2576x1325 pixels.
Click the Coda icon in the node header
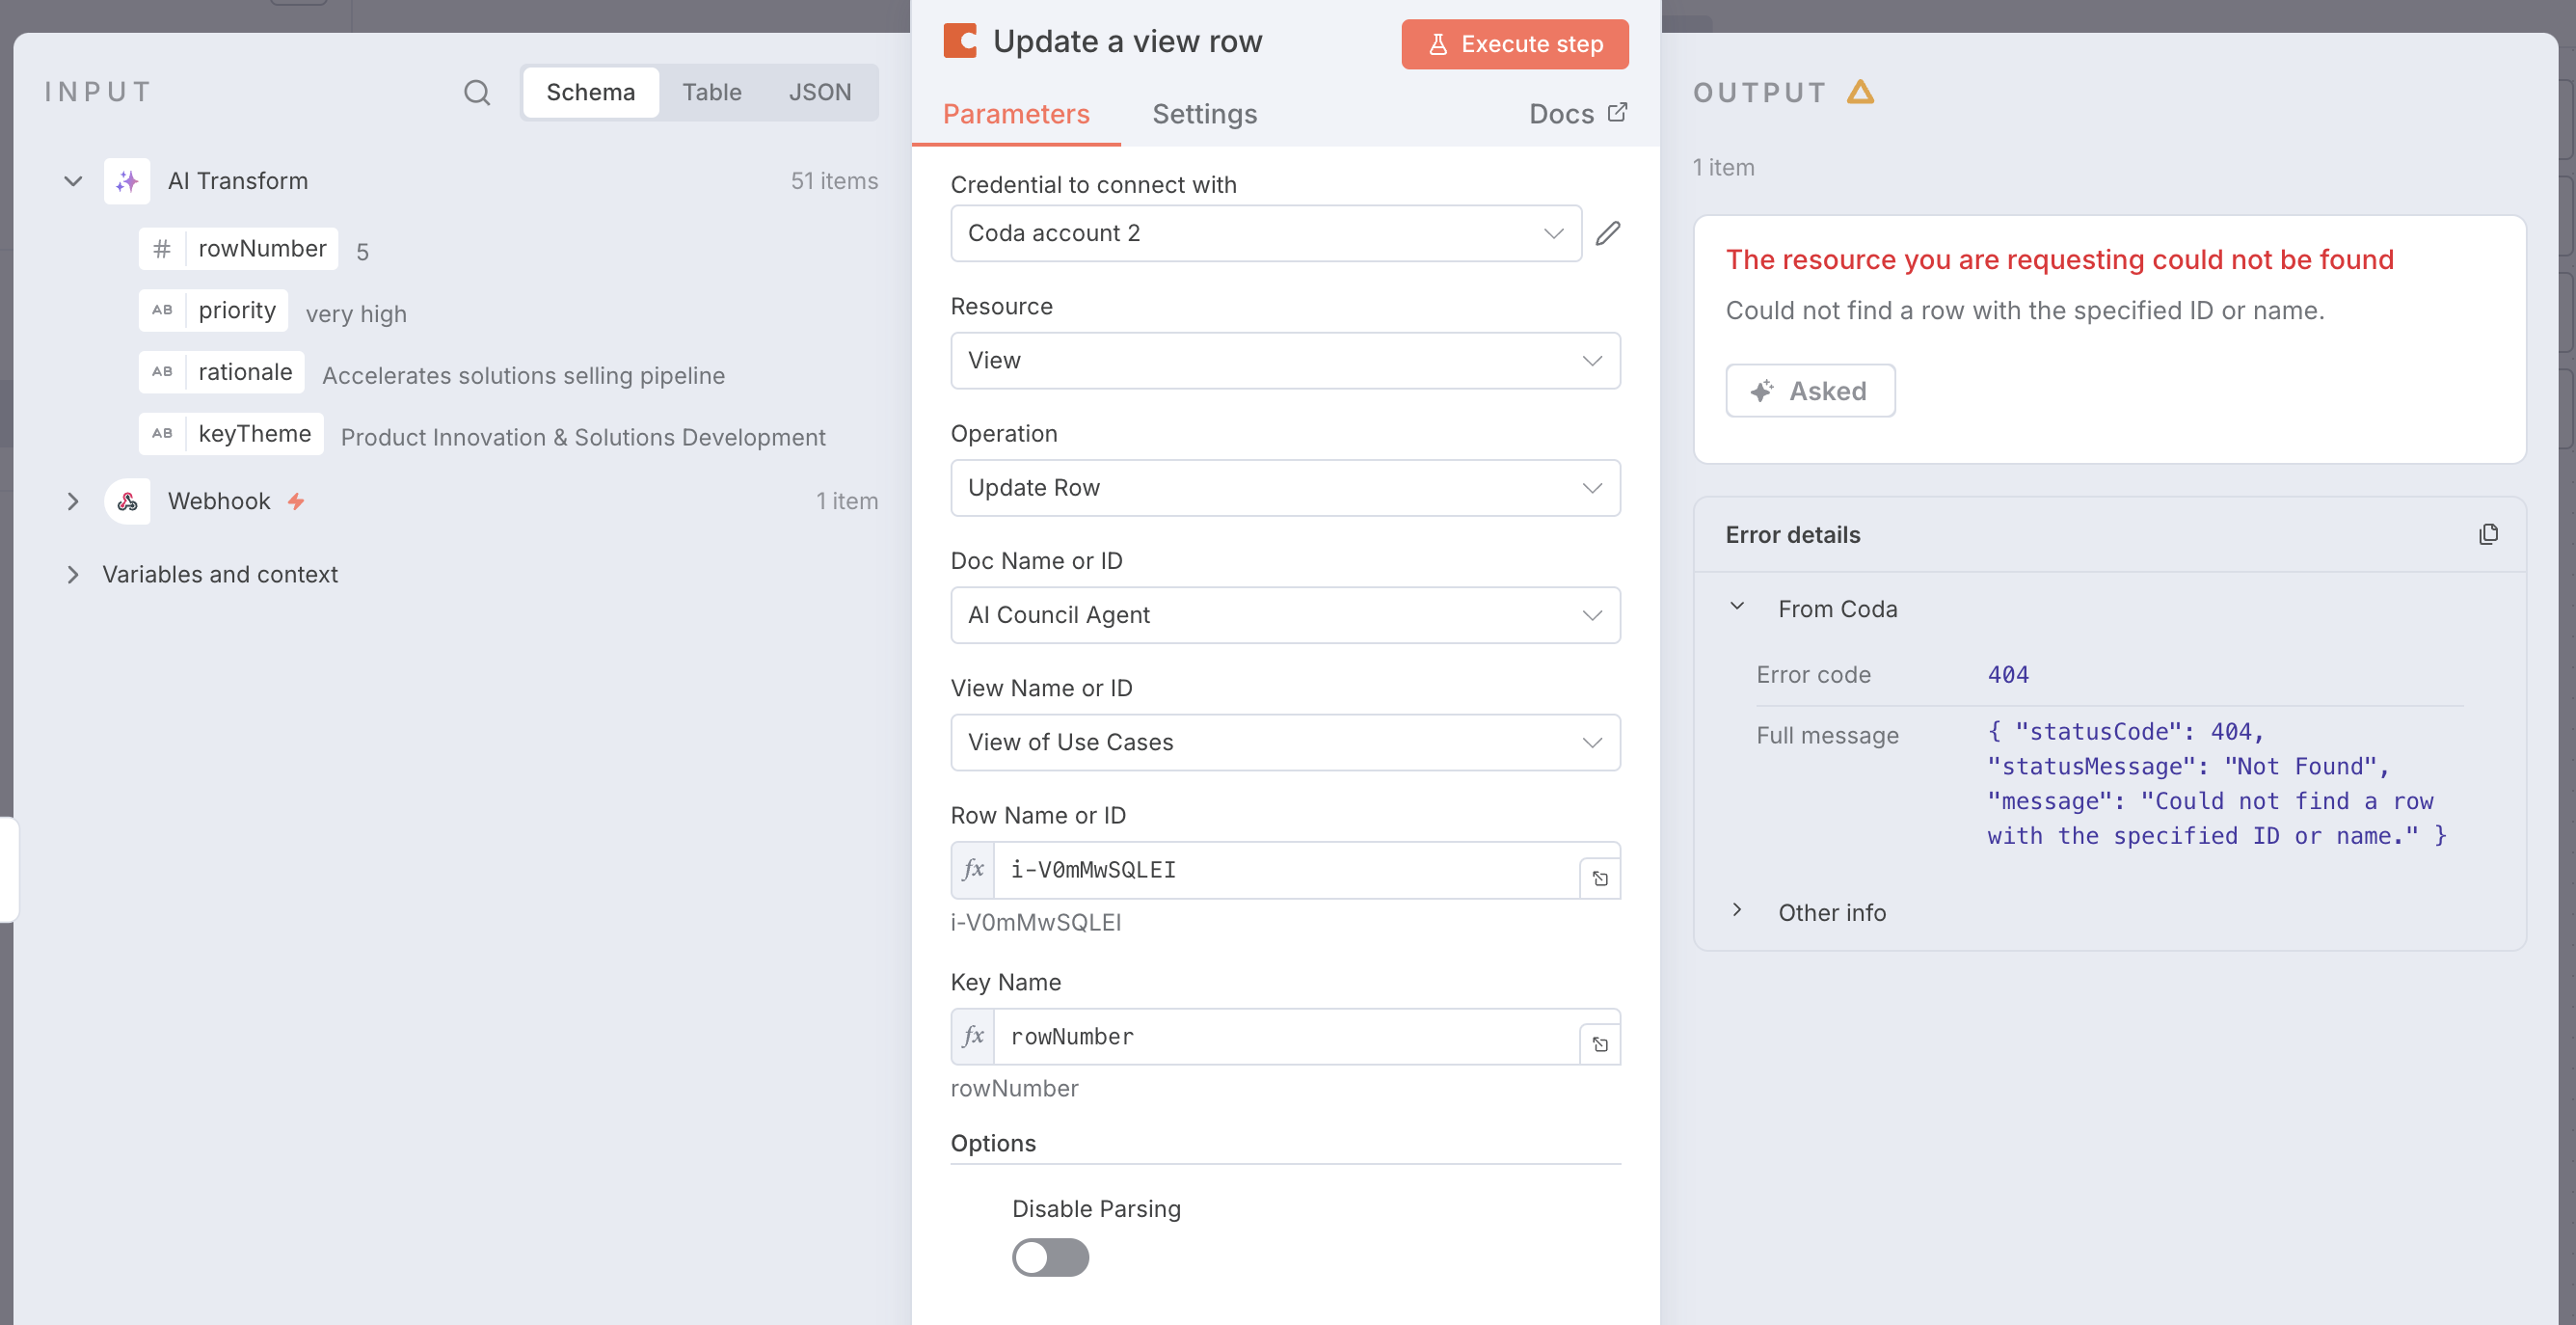pos(959,41)
